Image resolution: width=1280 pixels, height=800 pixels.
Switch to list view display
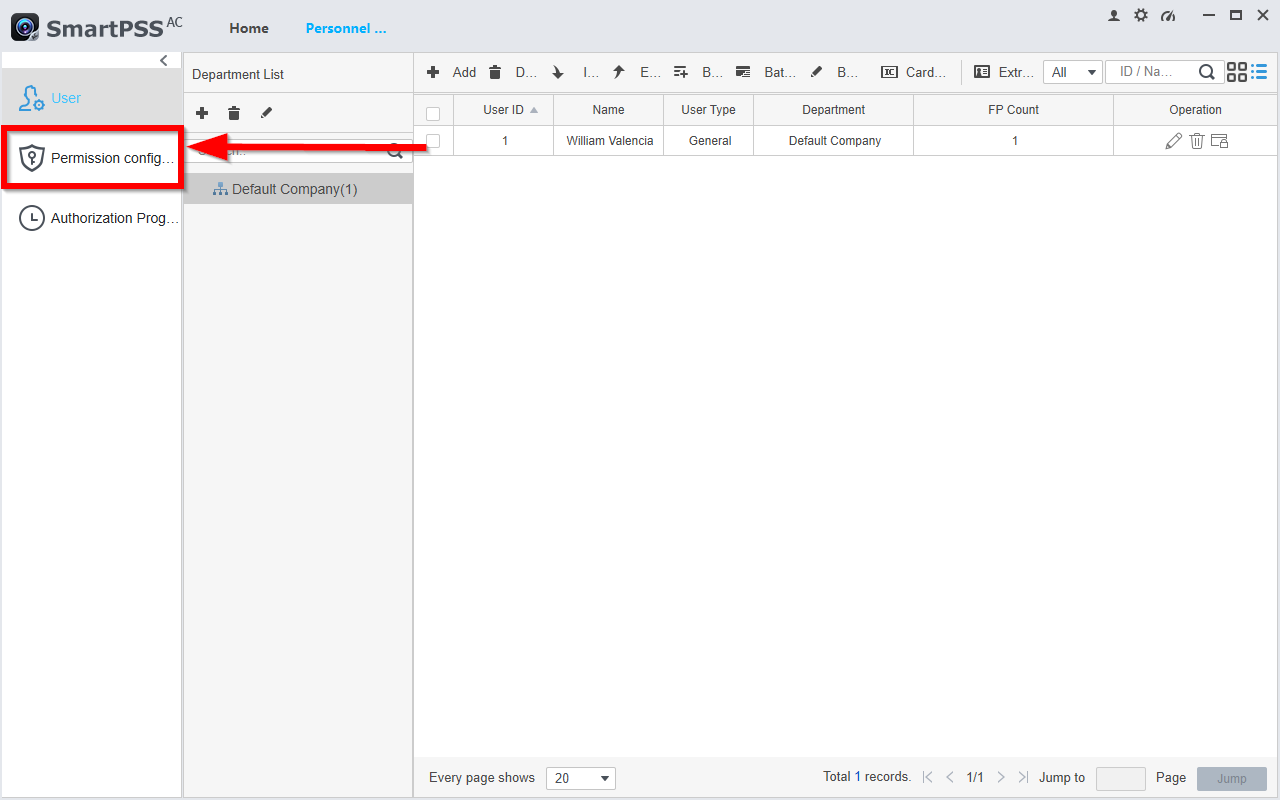1259,72
